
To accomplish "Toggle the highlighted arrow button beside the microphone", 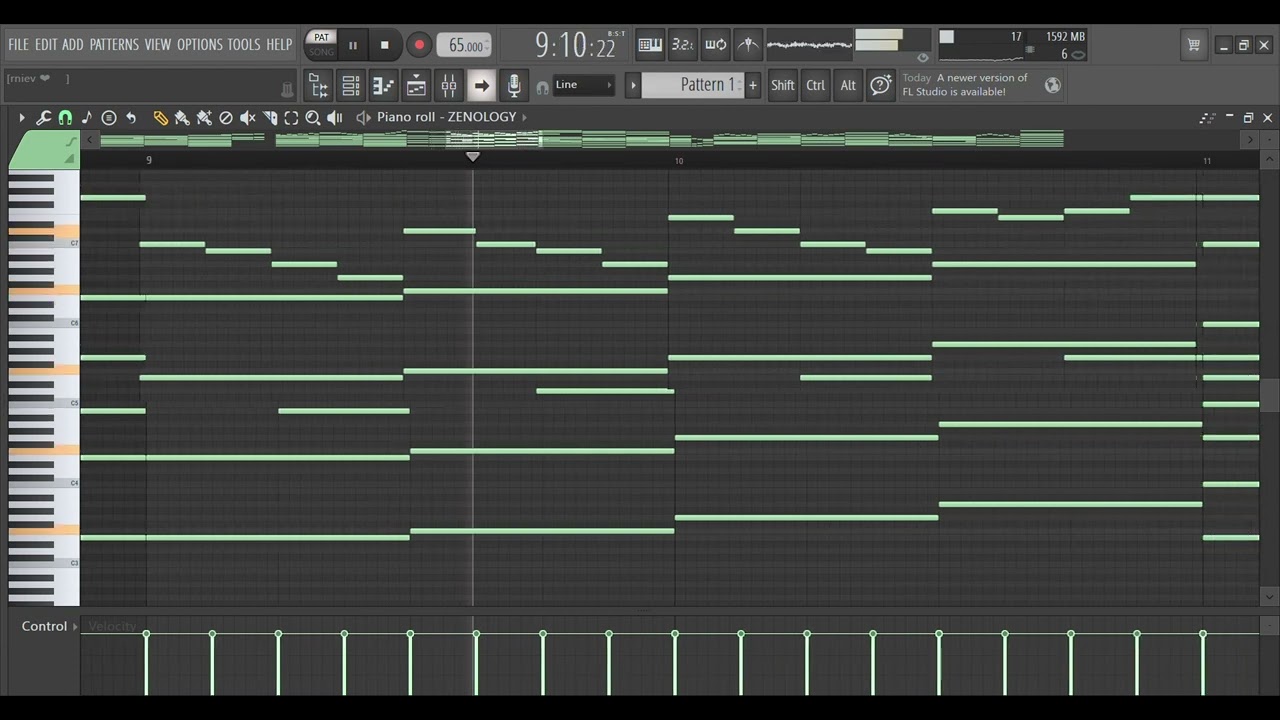I will 481,86.
